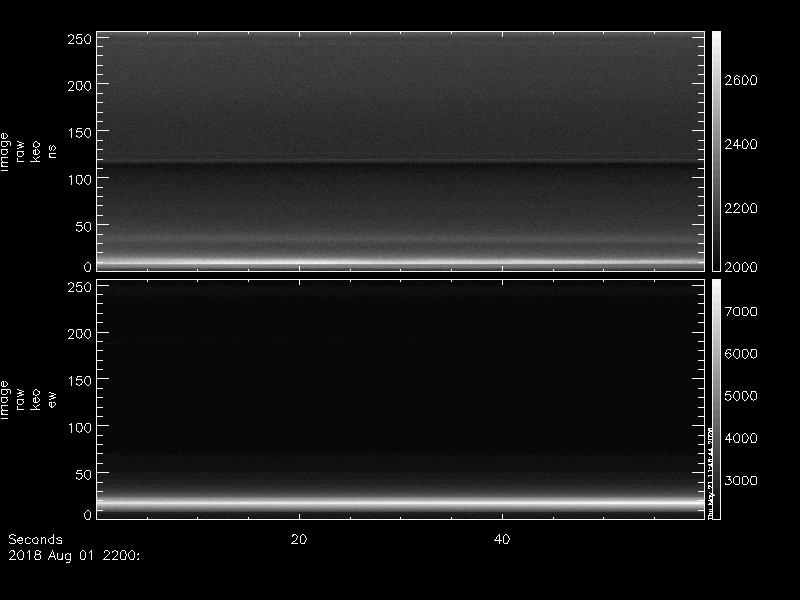Click the 150 tick label on ew keogram axis
800x600 pixels.
tap(79, 381)
